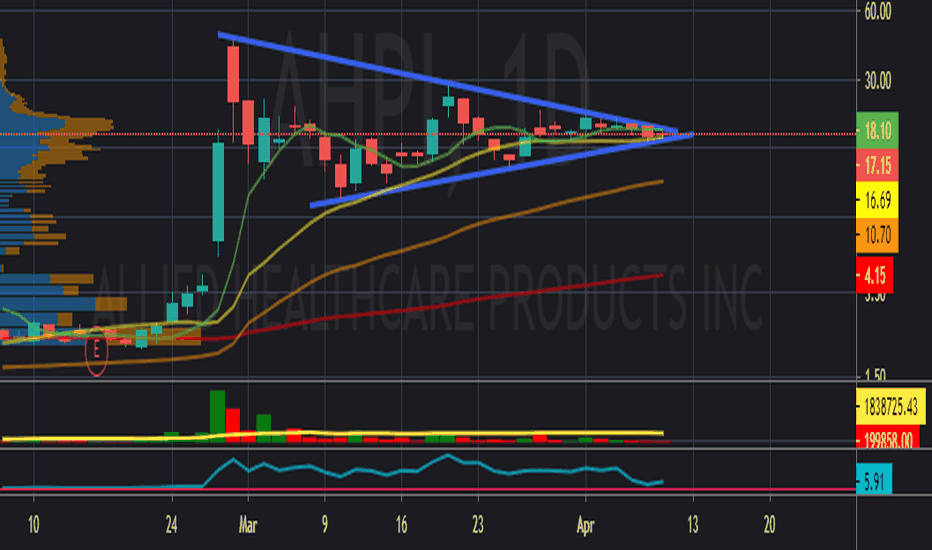
Task: Click the tall red volume bar
Action: tap(232, 425)
